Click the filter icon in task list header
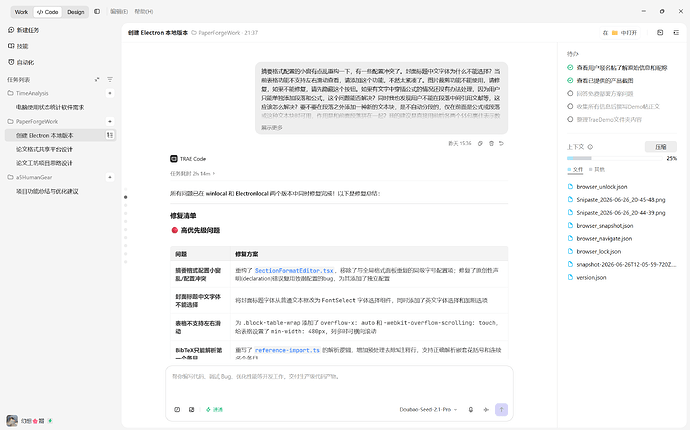The height and width of the screenshot is (430, 690). tap(110, 80)
